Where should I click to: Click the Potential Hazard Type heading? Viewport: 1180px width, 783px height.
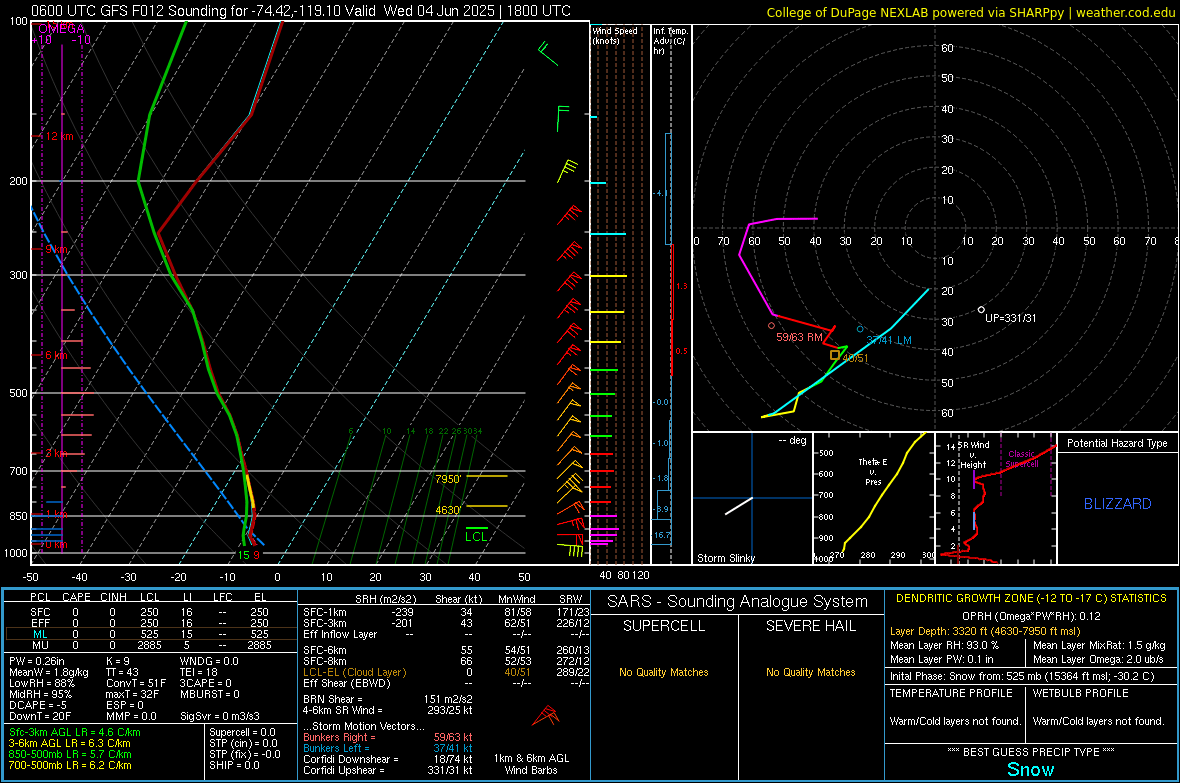pyautogui.click(x=1117, y=443)
